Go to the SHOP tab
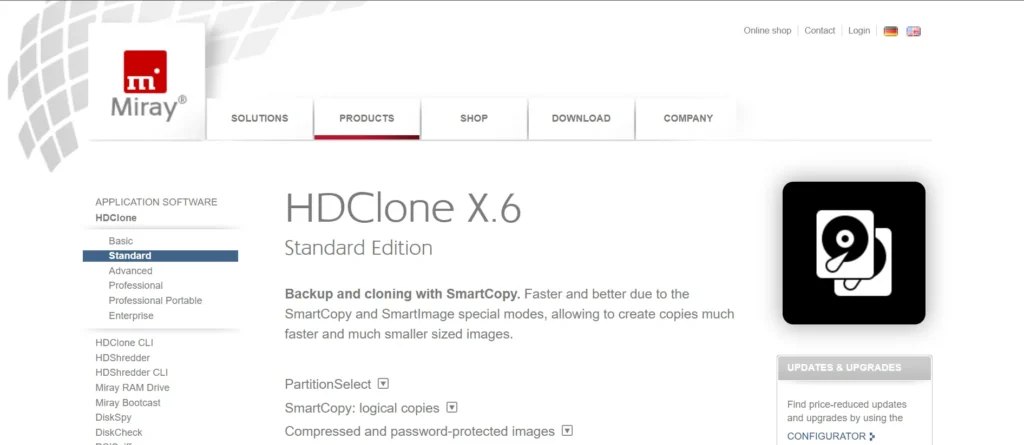This screenshot has height=445, width=1024. pos(473,118)
